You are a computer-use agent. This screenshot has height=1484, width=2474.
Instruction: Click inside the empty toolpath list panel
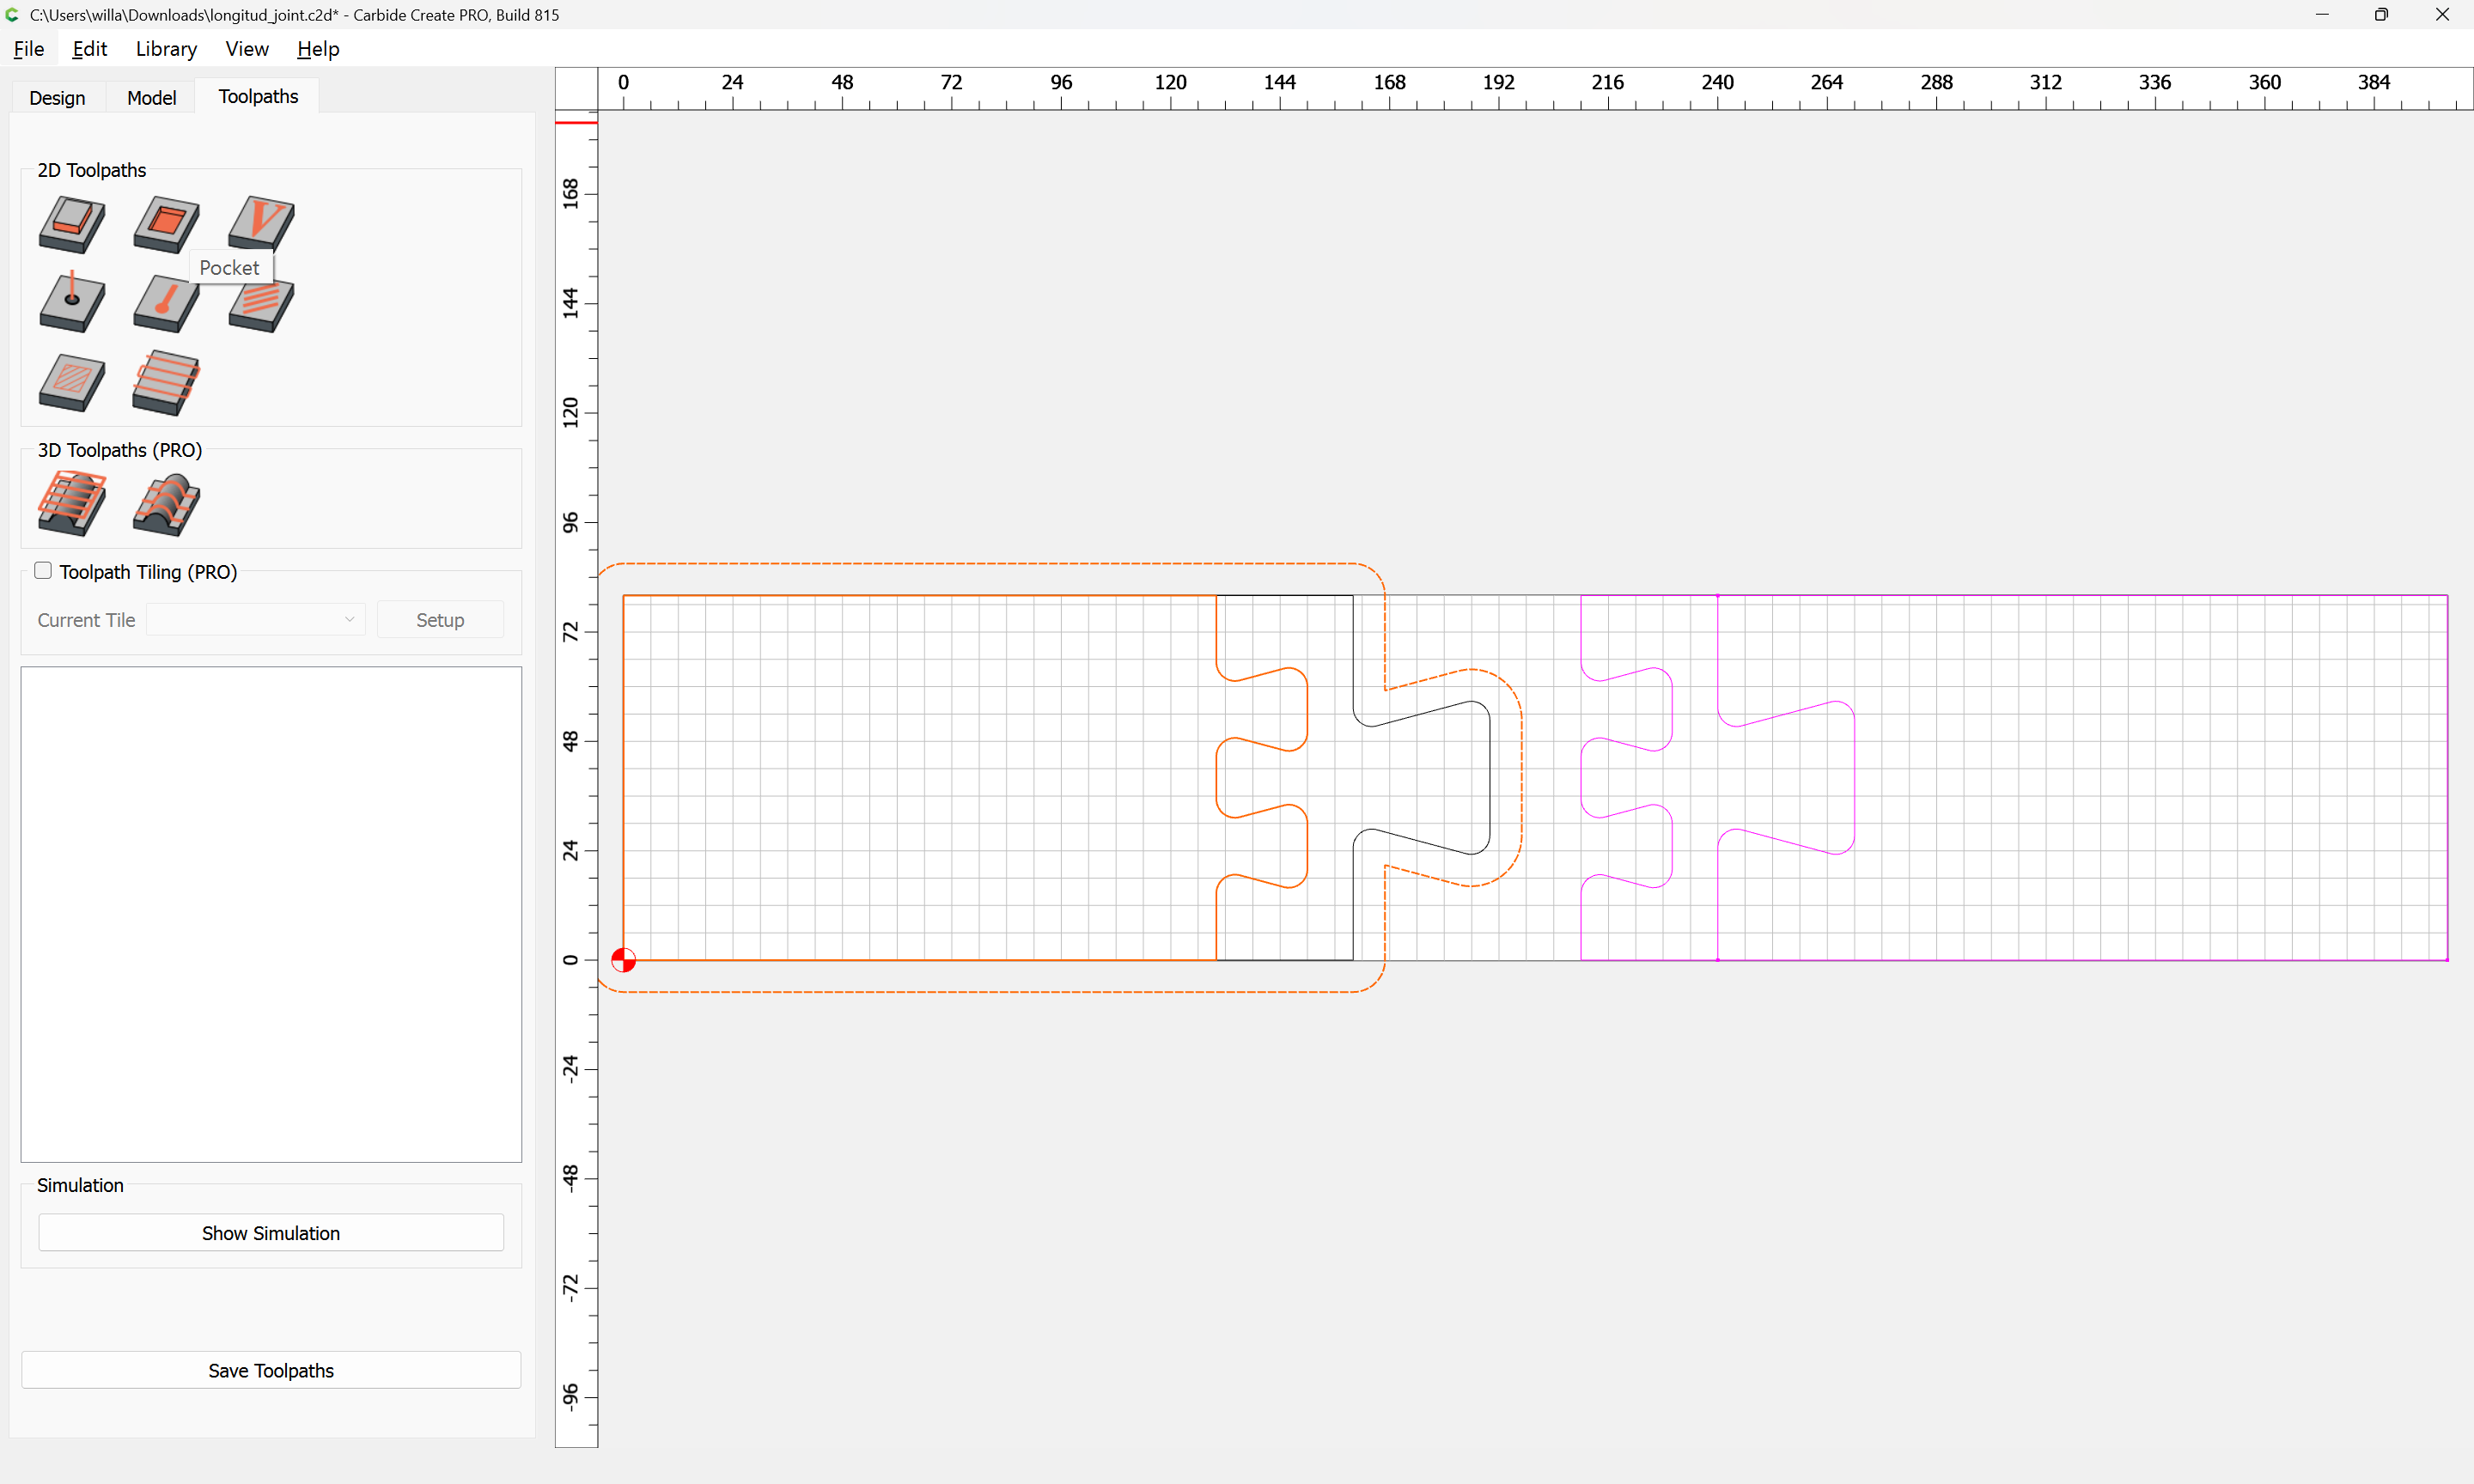pyautogui.click(x=271, y=914)
